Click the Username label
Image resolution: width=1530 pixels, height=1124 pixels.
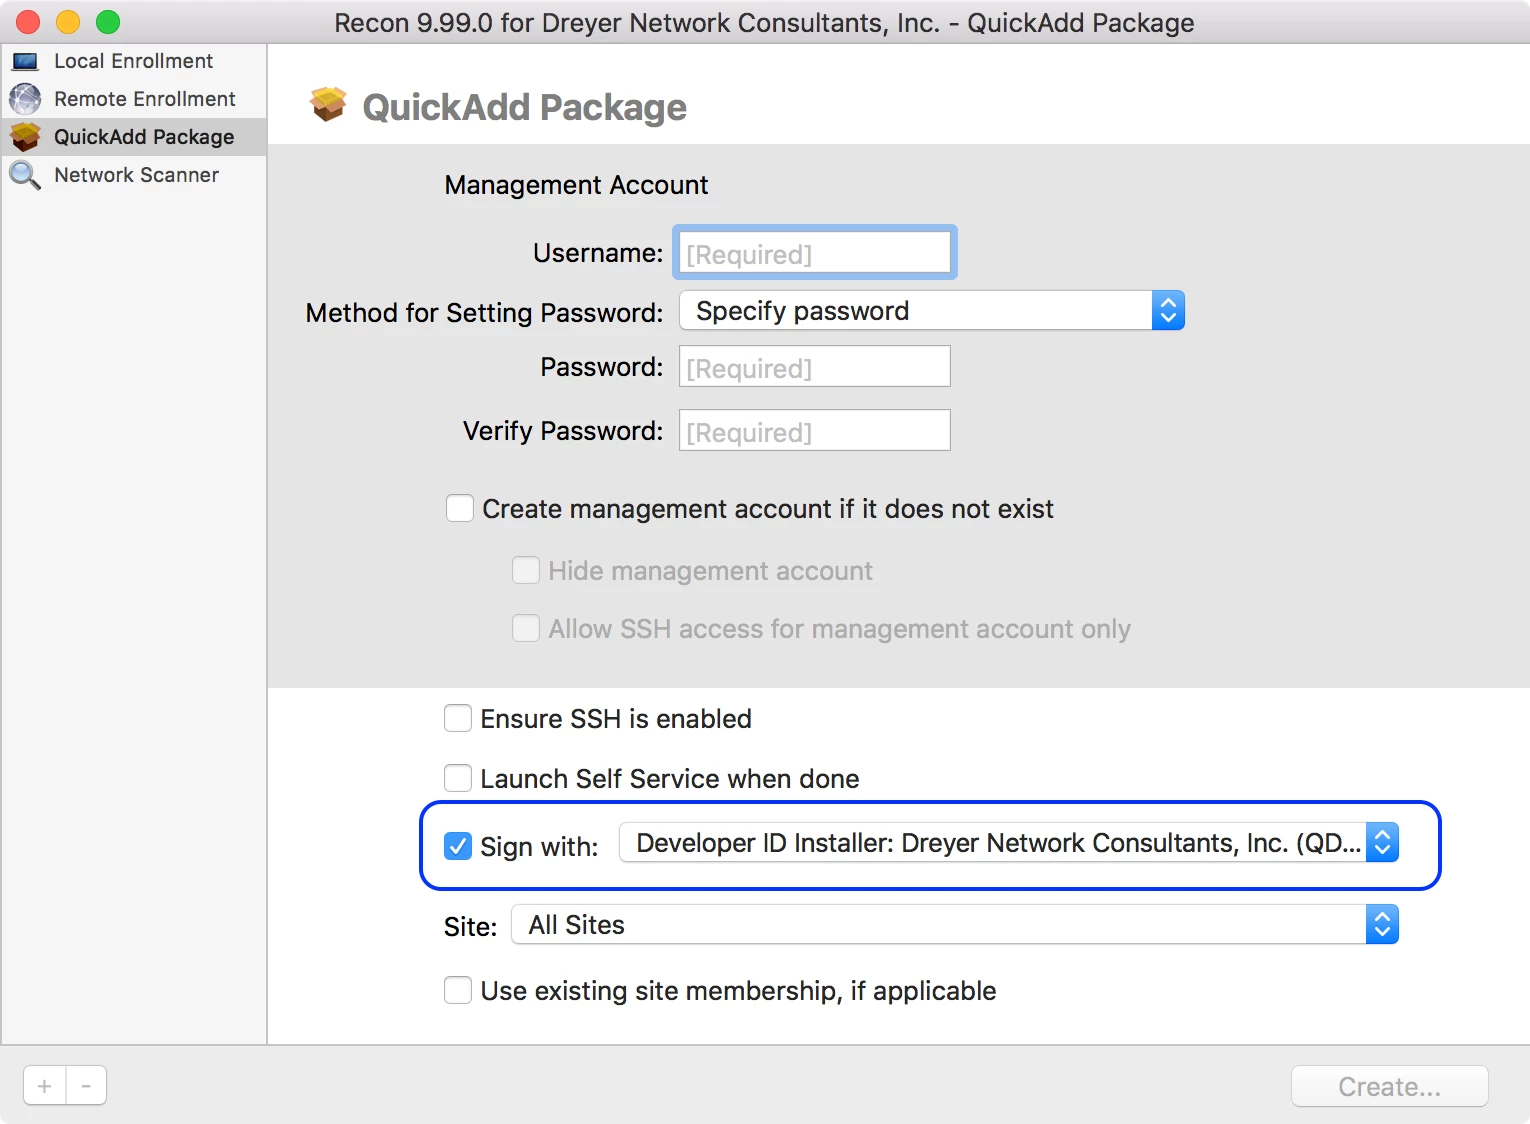(x=598, y=253)
